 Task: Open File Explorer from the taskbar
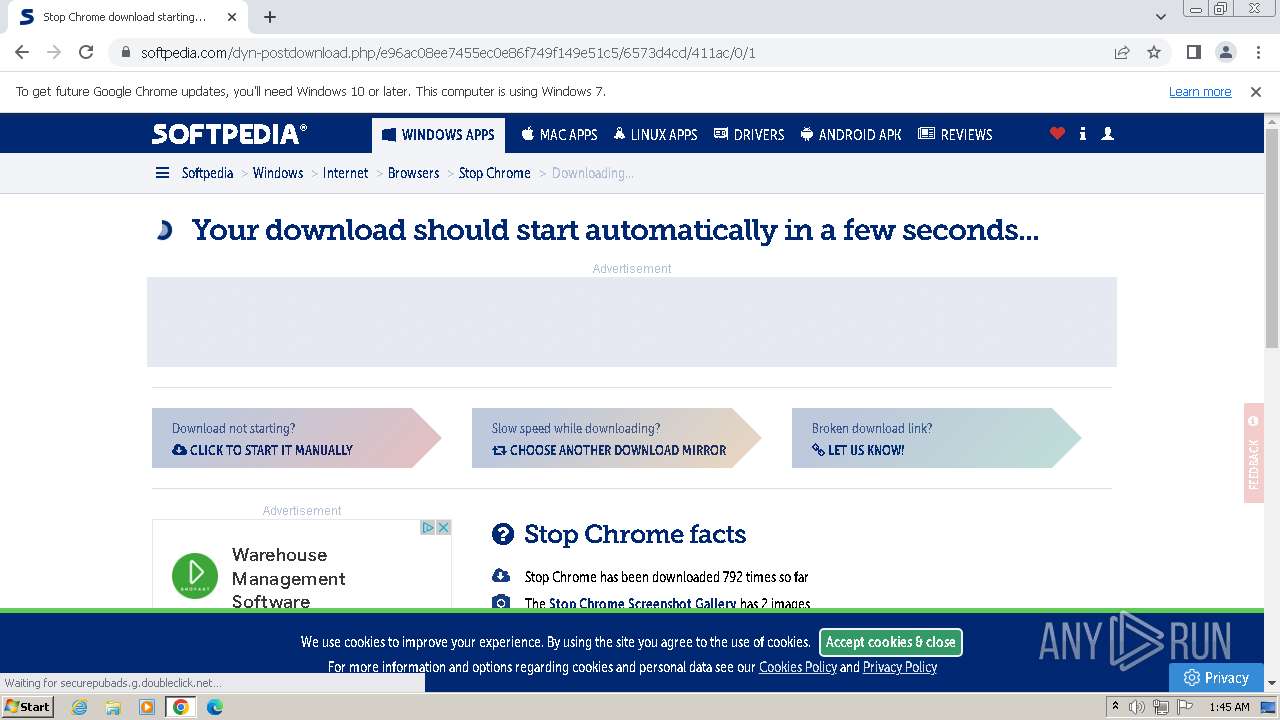pos(113,707)
